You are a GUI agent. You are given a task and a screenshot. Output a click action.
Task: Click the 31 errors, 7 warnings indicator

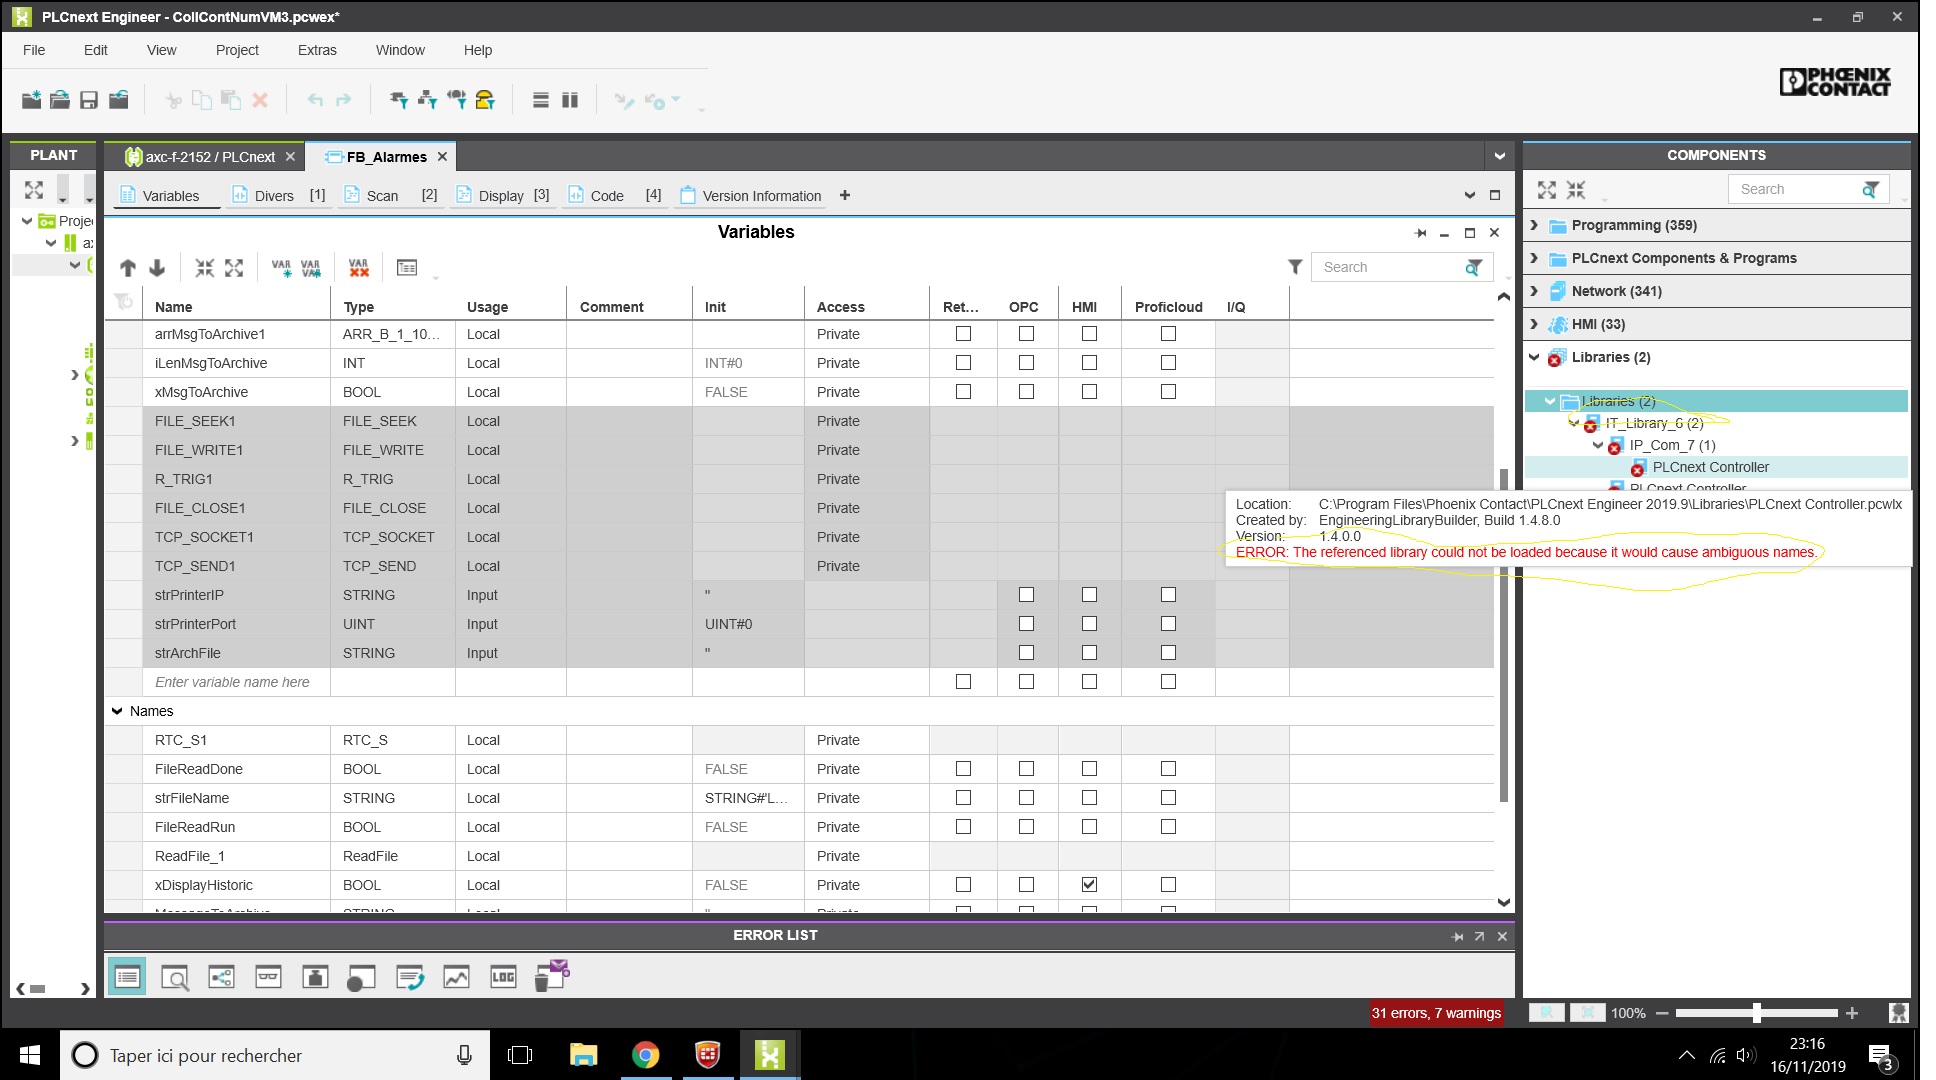pos(1436,1013)
